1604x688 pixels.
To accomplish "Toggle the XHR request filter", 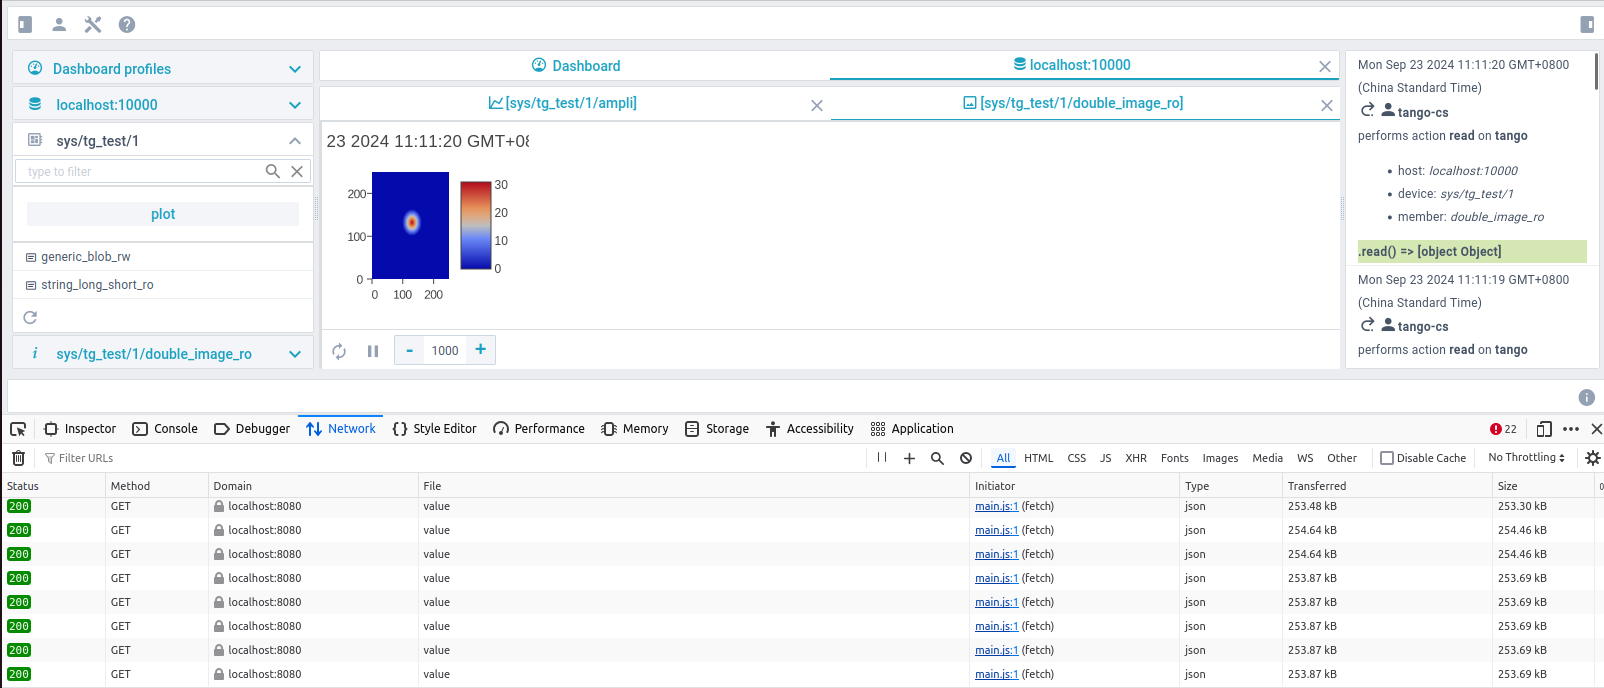I will pyautogui.click(x=1136, y=458).
